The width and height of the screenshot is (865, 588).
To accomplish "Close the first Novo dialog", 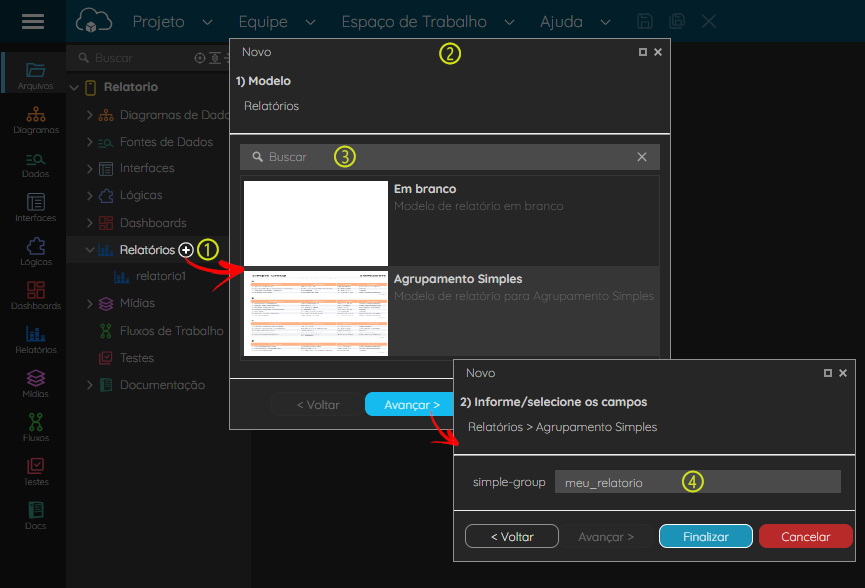I will tap(658, 52).
